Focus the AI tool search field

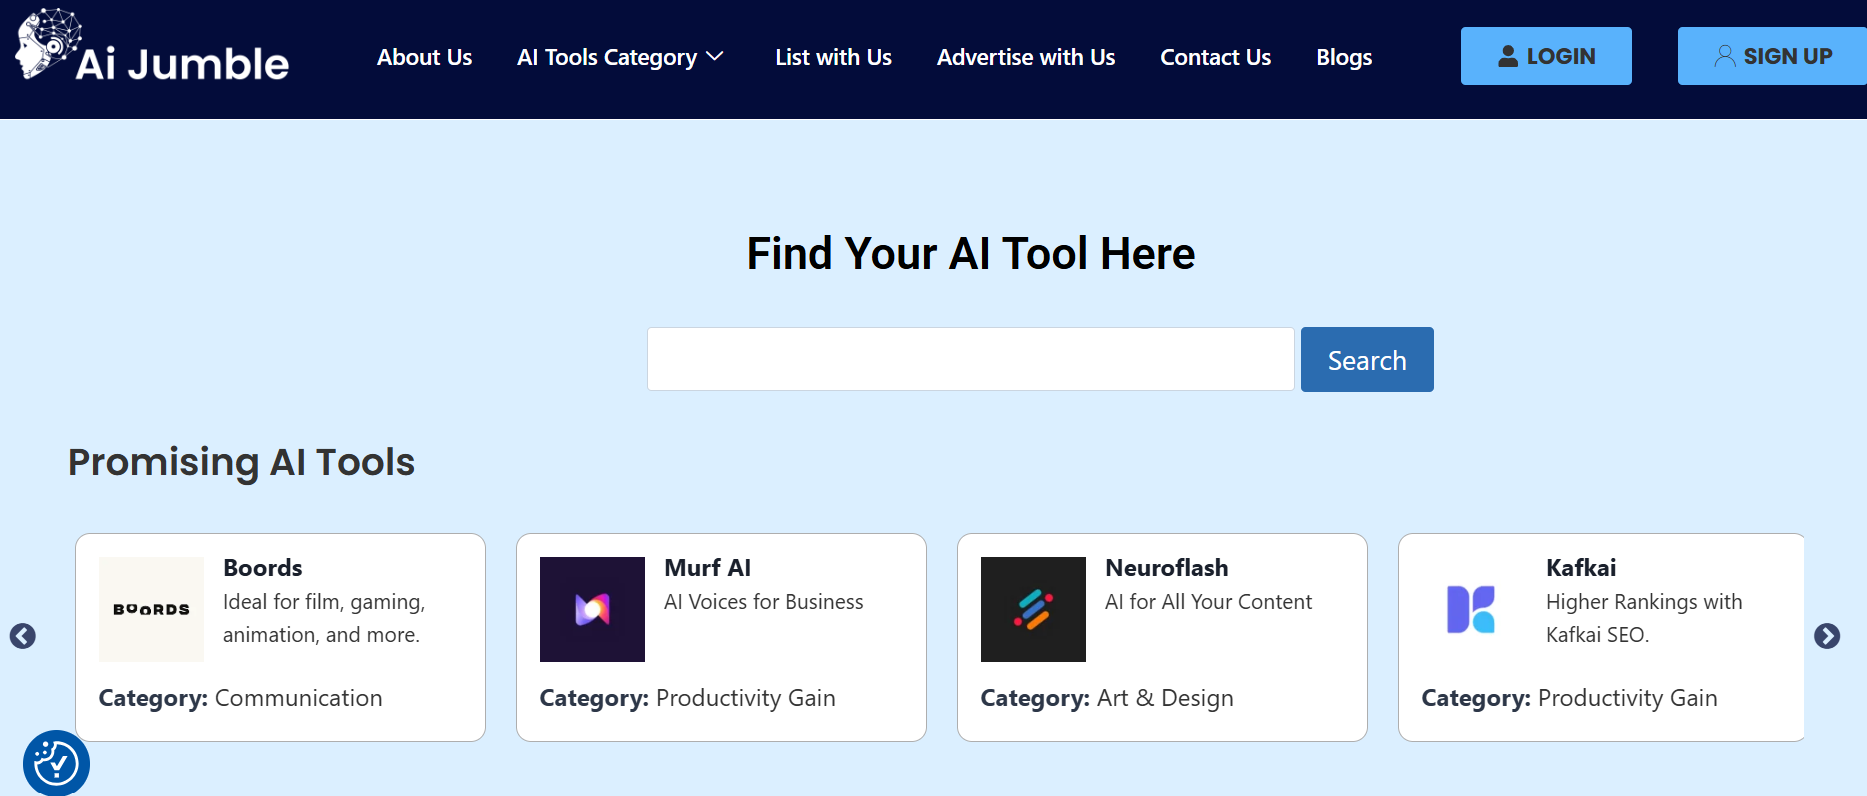coord(971,359)
